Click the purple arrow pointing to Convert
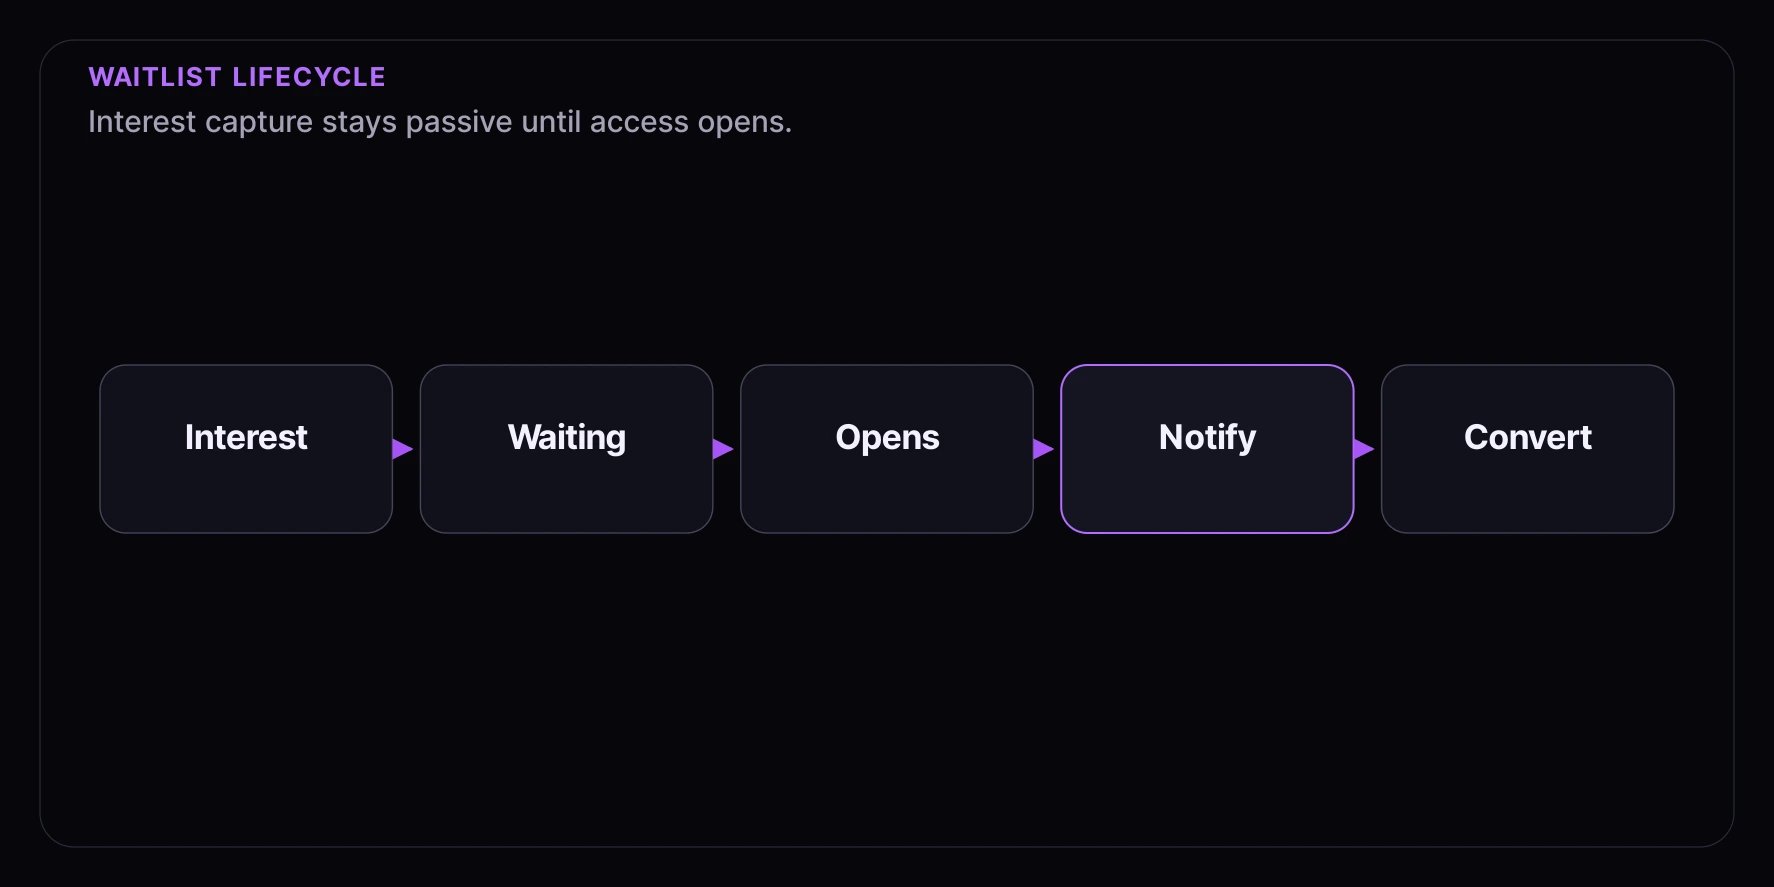The height and width of the screenshot is (887, 1774). (x=1364, y=449)
